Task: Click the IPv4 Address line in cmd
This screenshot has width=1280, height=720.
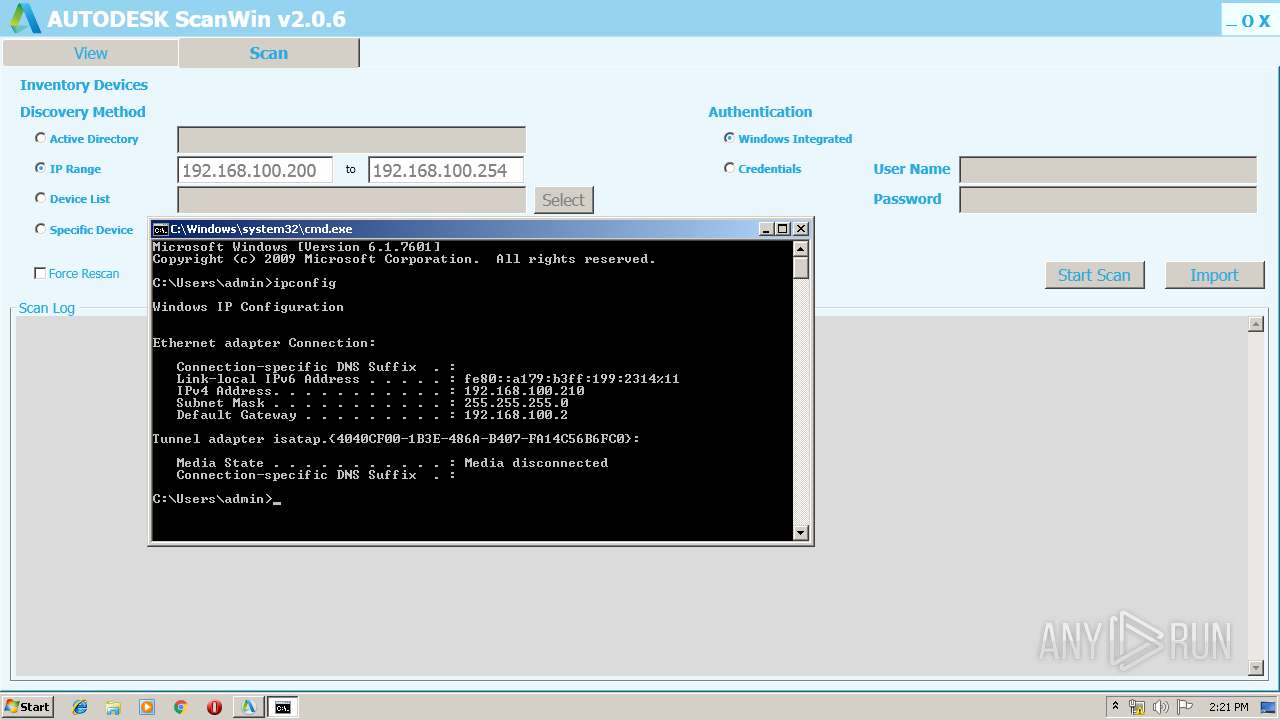Action: (380, 391)
